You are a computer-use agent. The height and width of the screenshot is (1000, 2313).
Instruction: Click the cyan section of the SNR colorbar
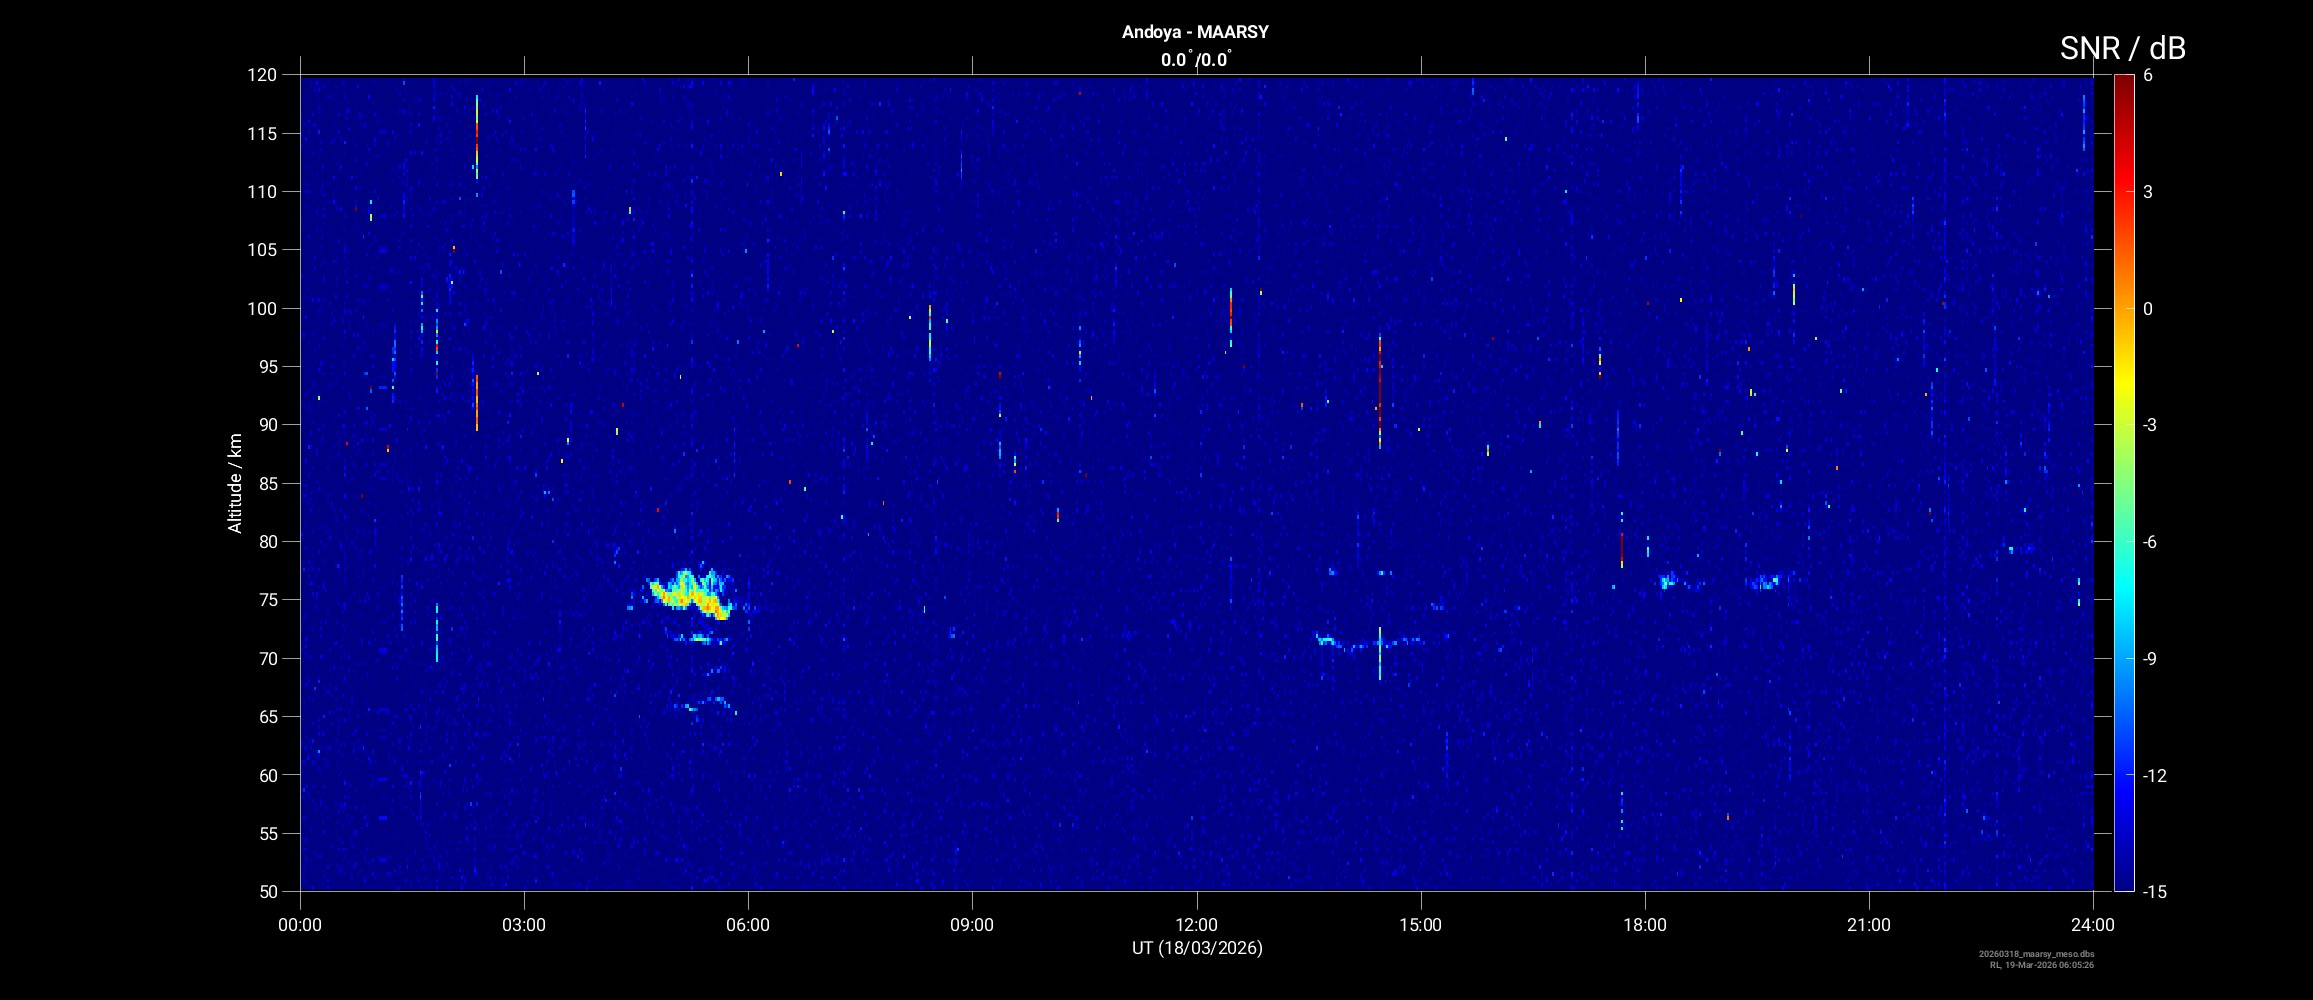(x=2123, y=600)
